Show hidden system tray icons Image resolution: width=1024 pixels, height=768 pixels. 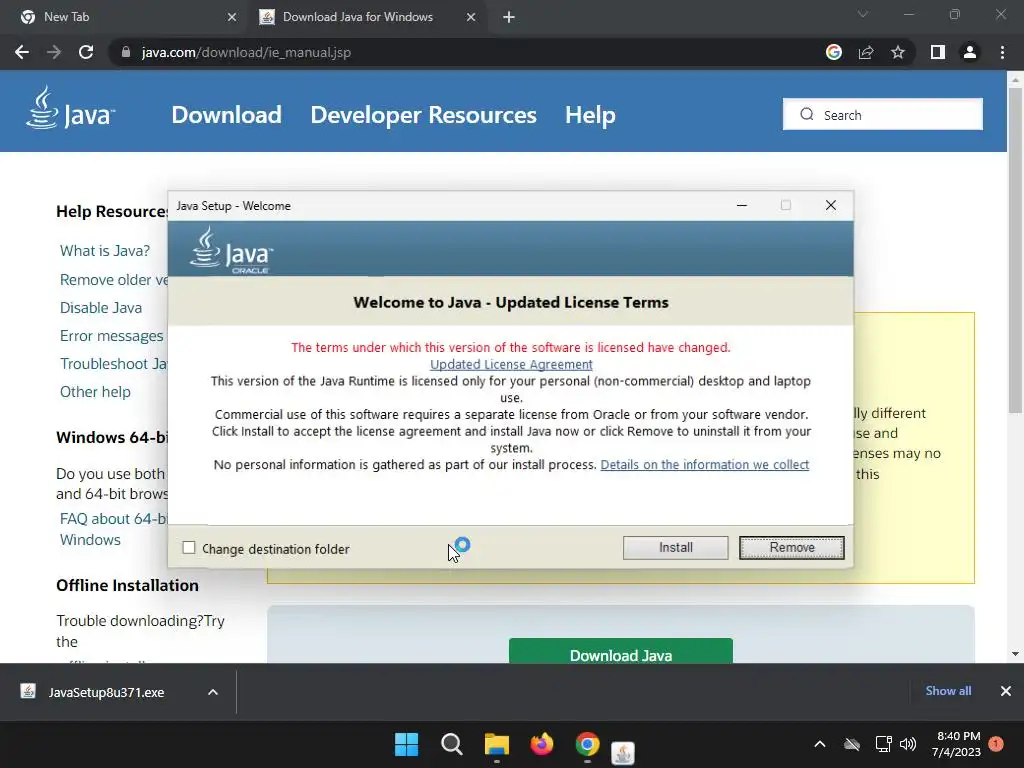pos(820,744)
